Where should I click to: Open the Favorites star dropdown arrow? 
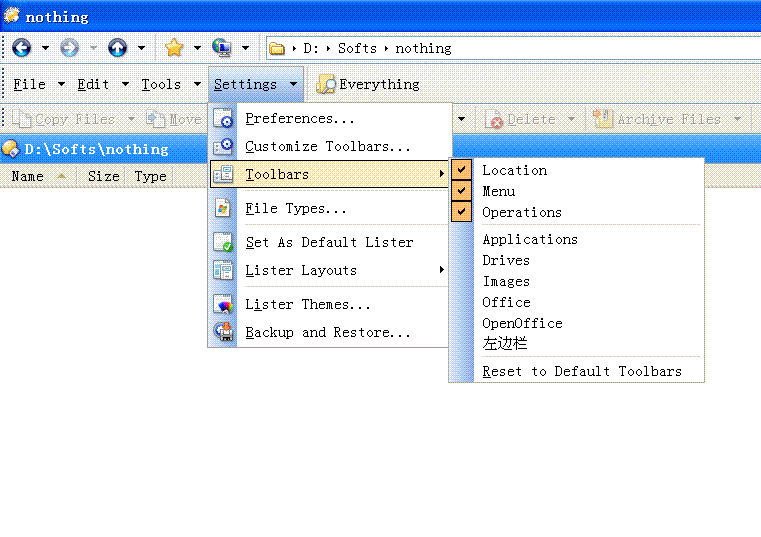coord(197,48)
